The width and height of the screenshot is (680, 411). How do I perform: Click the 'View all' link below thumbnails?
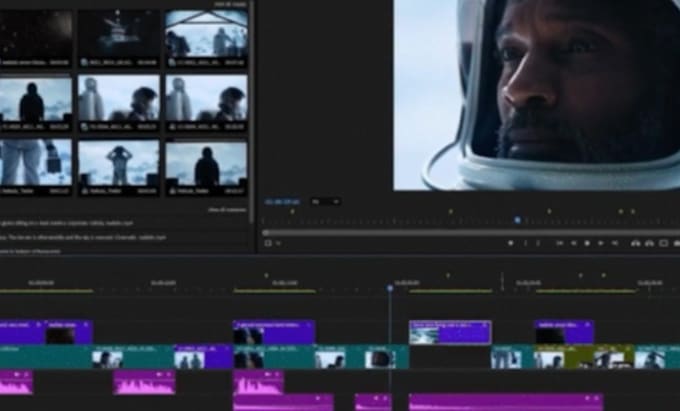(x=227, y=210)
